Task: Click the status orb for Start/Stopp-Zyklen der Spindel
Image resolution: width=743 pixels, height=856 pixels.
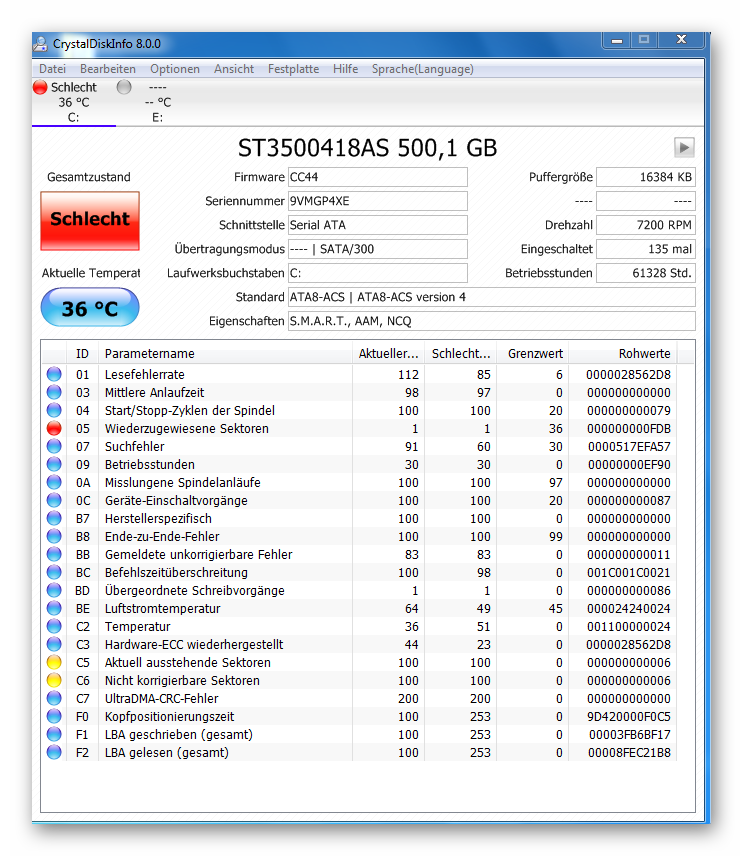Action: tap(54, 410)
